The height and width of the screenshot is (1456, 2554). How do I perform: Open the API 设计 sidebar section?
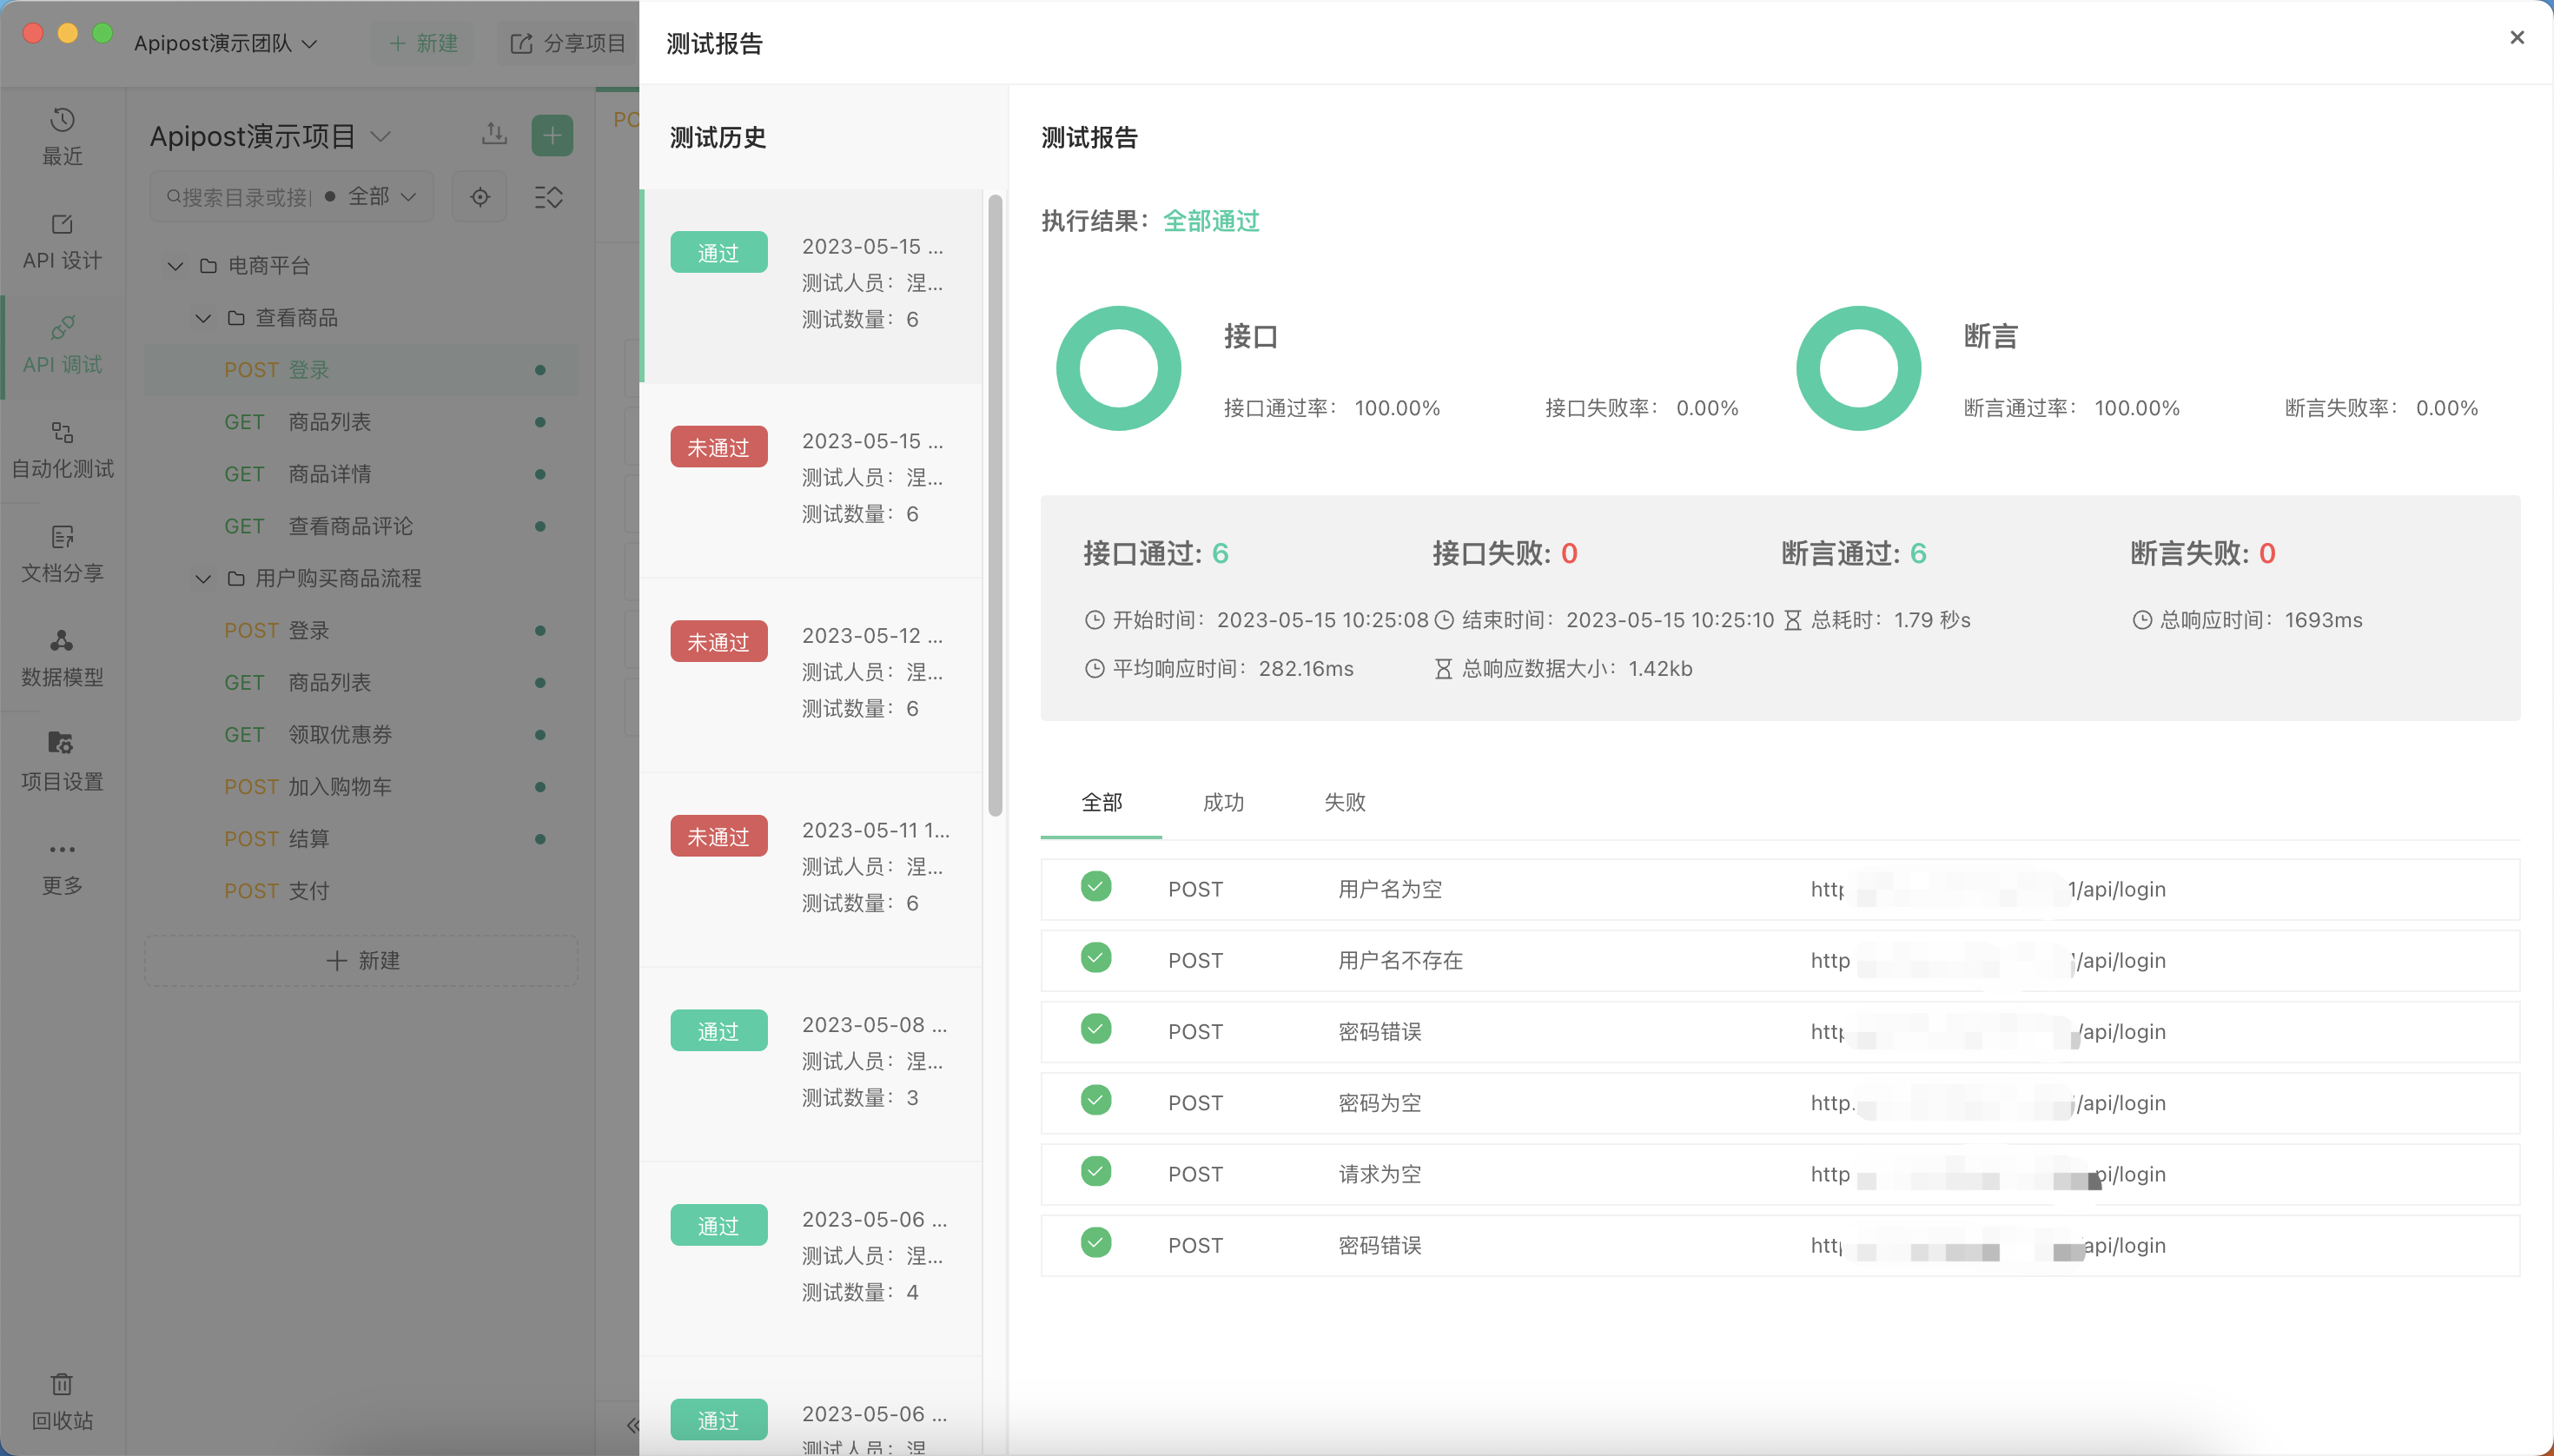click(62, 241)
